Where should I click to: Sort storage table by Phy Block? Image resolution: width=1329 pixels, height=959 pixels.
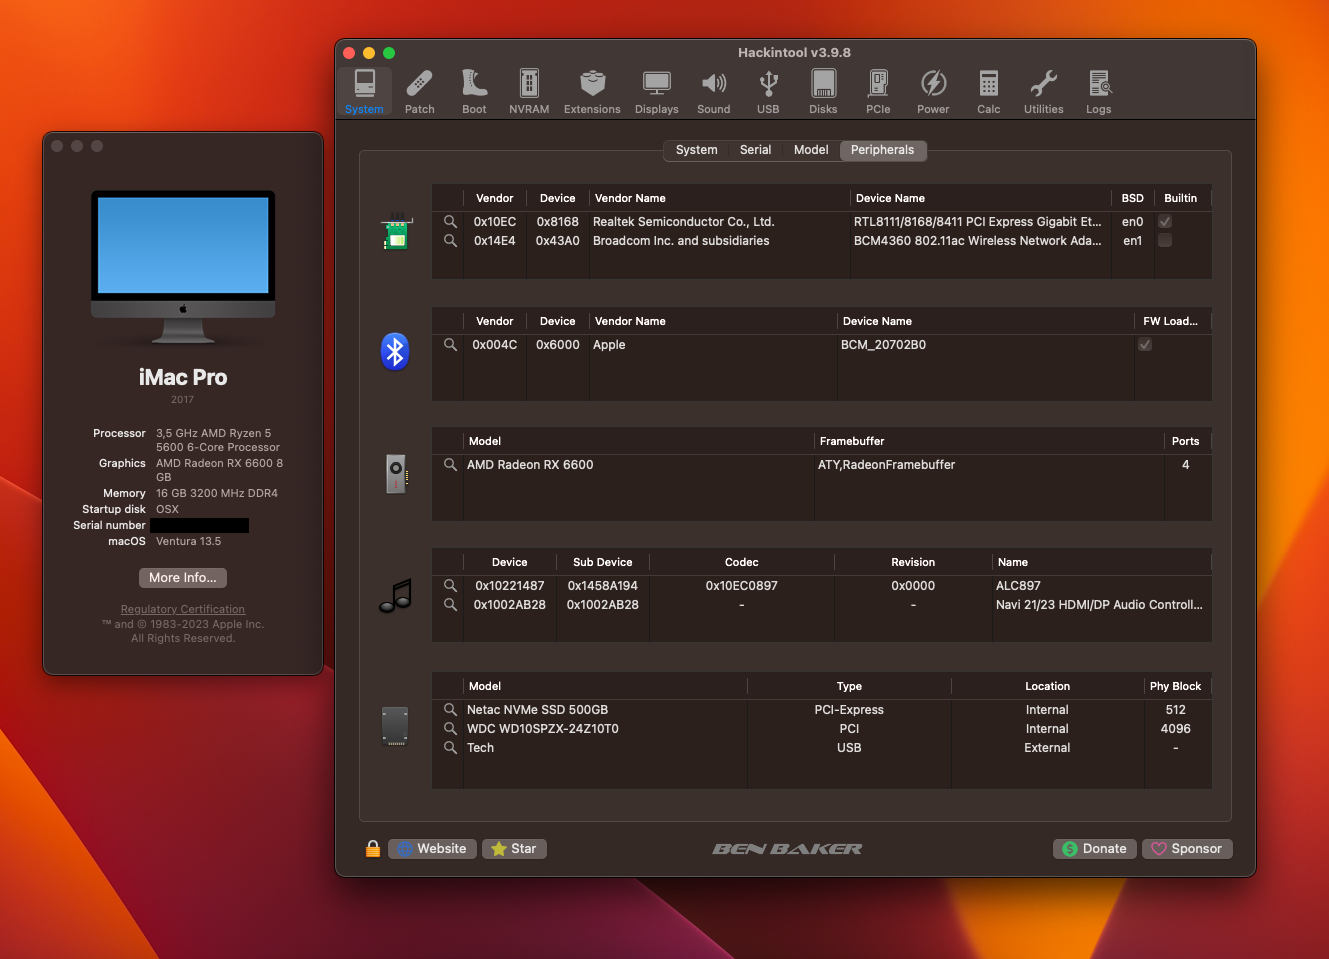click(1175, 686)
